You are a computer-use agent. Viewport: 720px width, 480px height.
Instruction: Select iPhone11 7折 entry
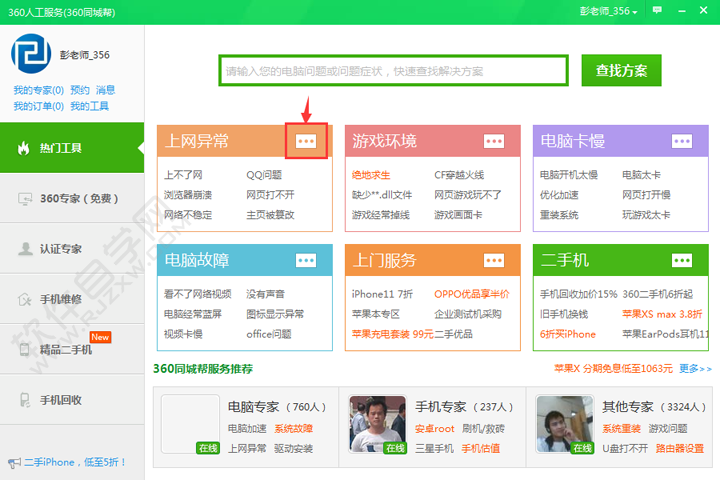click(382, 294)
